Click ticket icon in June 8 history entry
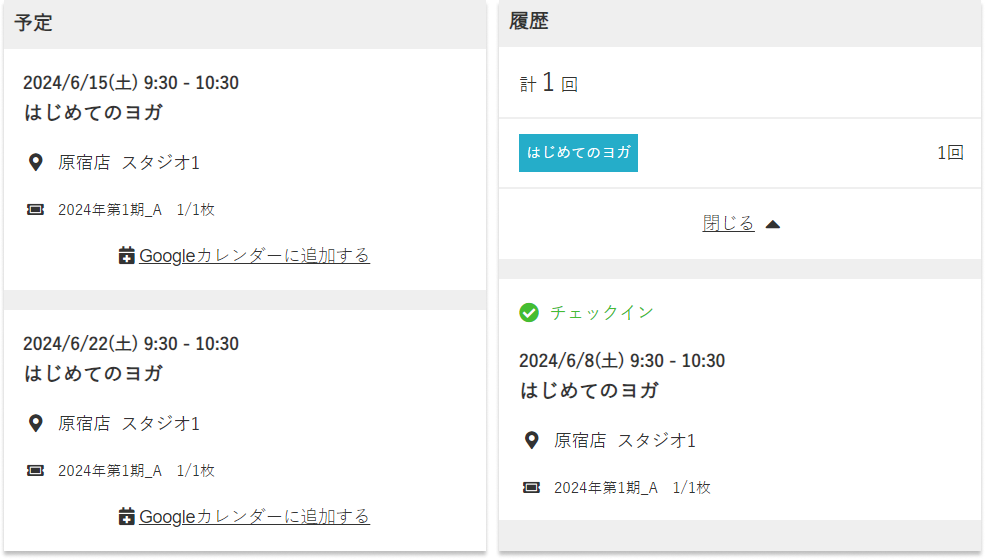The image size is (985, 559). (x=532, y=488)
